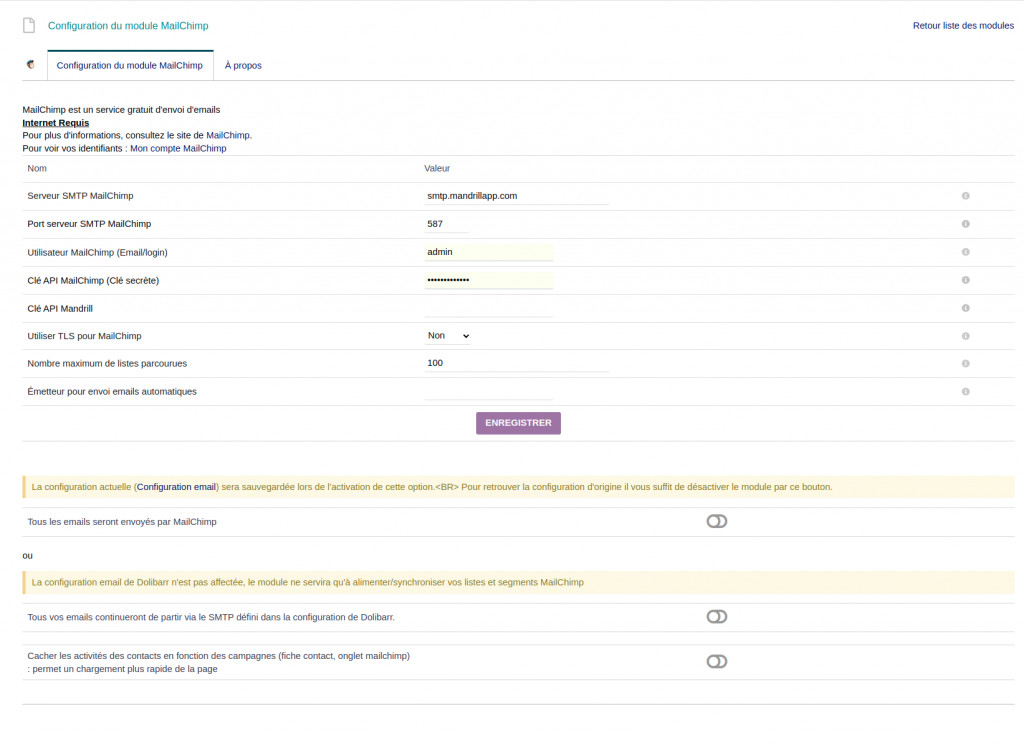Click the Clé API MailChimp (Clé secrète) label
This screenshot has height=745, width=1024.
[x=93, y=281]
